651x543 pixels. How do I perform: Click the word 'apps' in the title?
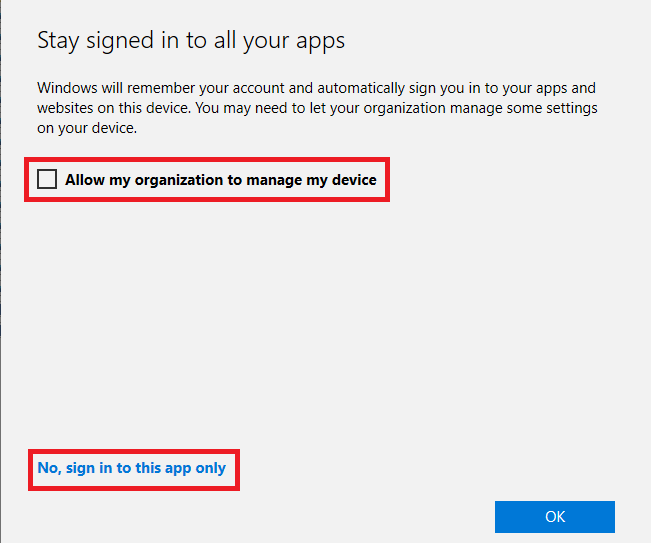coord(320,42)
